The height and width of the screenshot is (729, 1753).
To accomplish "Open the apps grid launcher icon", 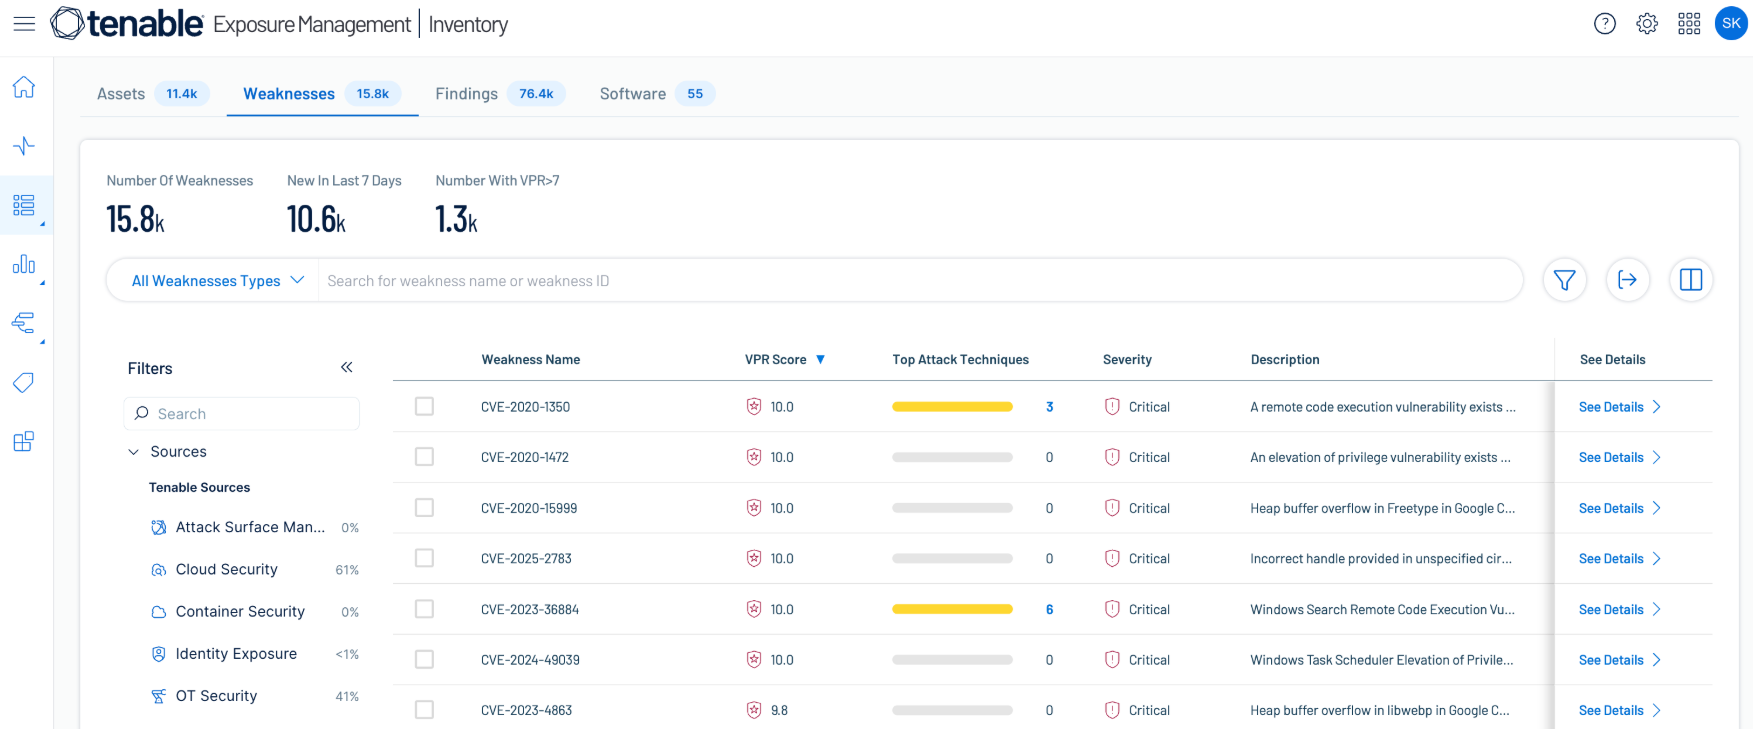I will [1689, 24].
